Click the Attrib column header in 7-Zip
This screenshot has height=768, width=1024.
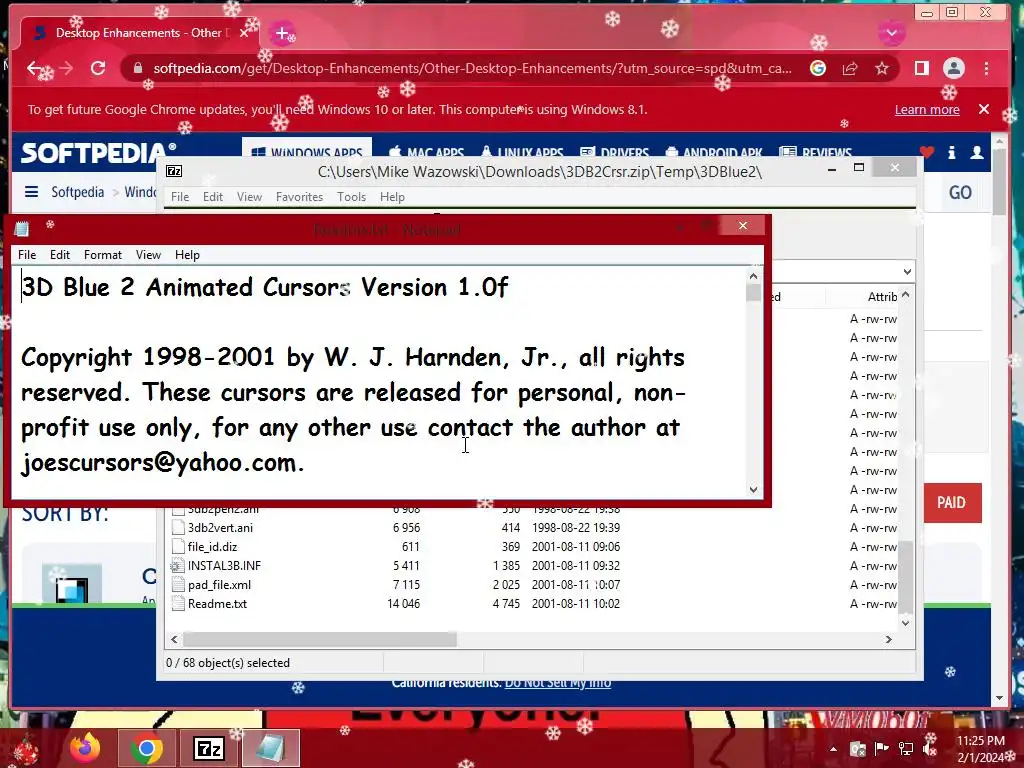pyautogui.click(x=882, y=296)
